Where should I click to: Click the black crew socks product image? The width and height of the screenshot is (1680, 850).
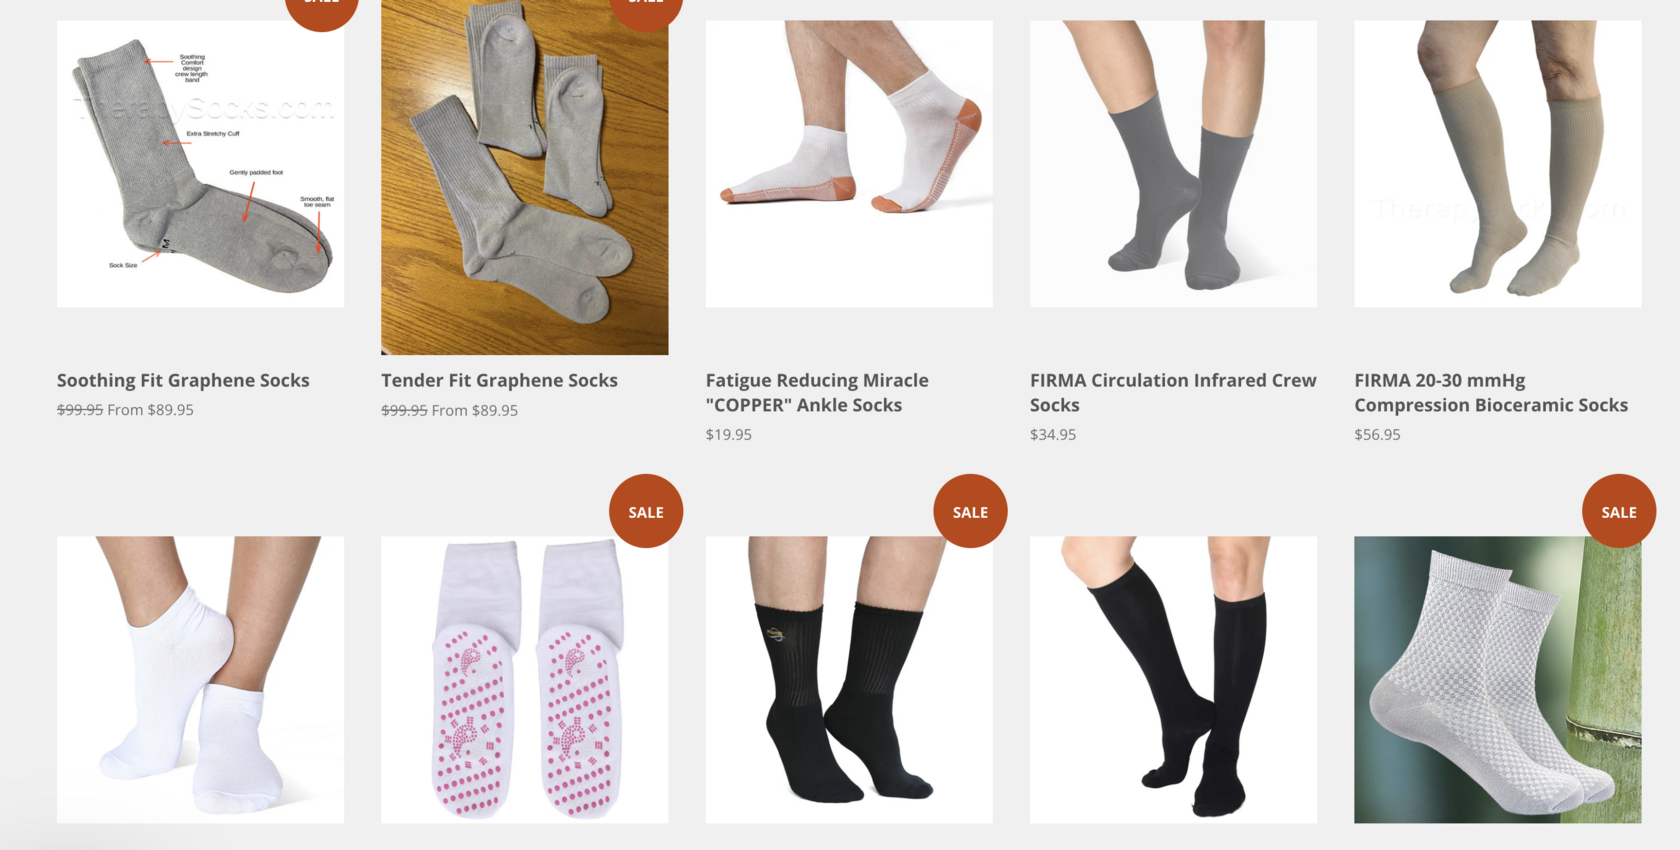coord(849,680)
